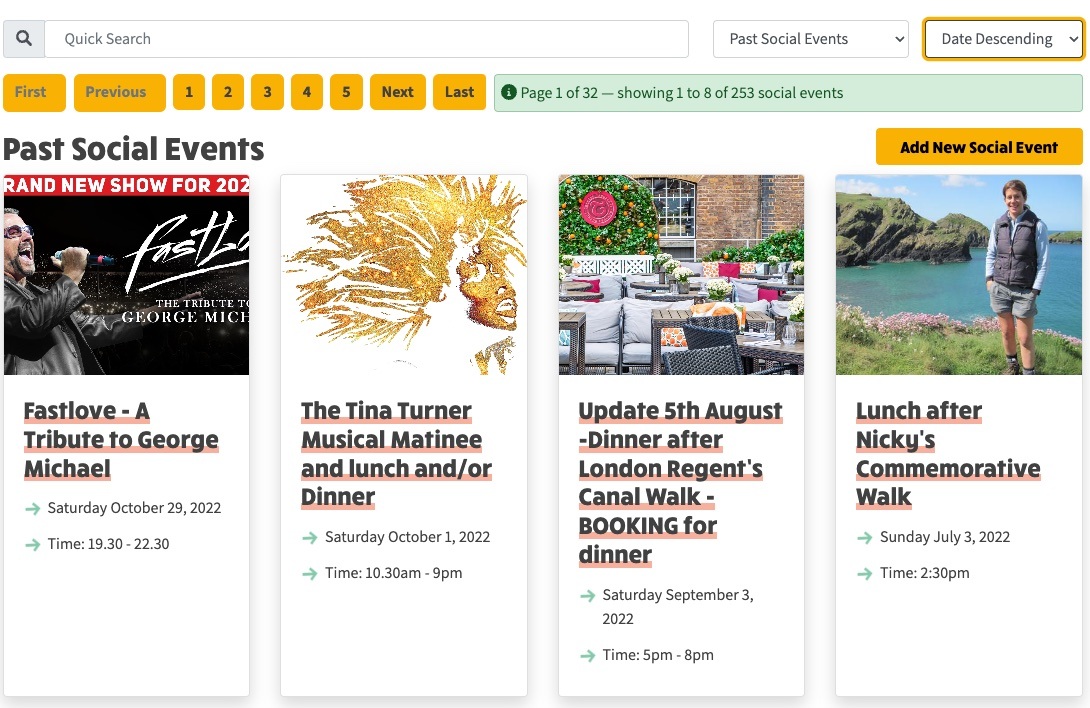Image resolution: width=1090 pixels, height=708 pixels.
Task: Go to the Previous page button
Action: click(x=120, y=92)
